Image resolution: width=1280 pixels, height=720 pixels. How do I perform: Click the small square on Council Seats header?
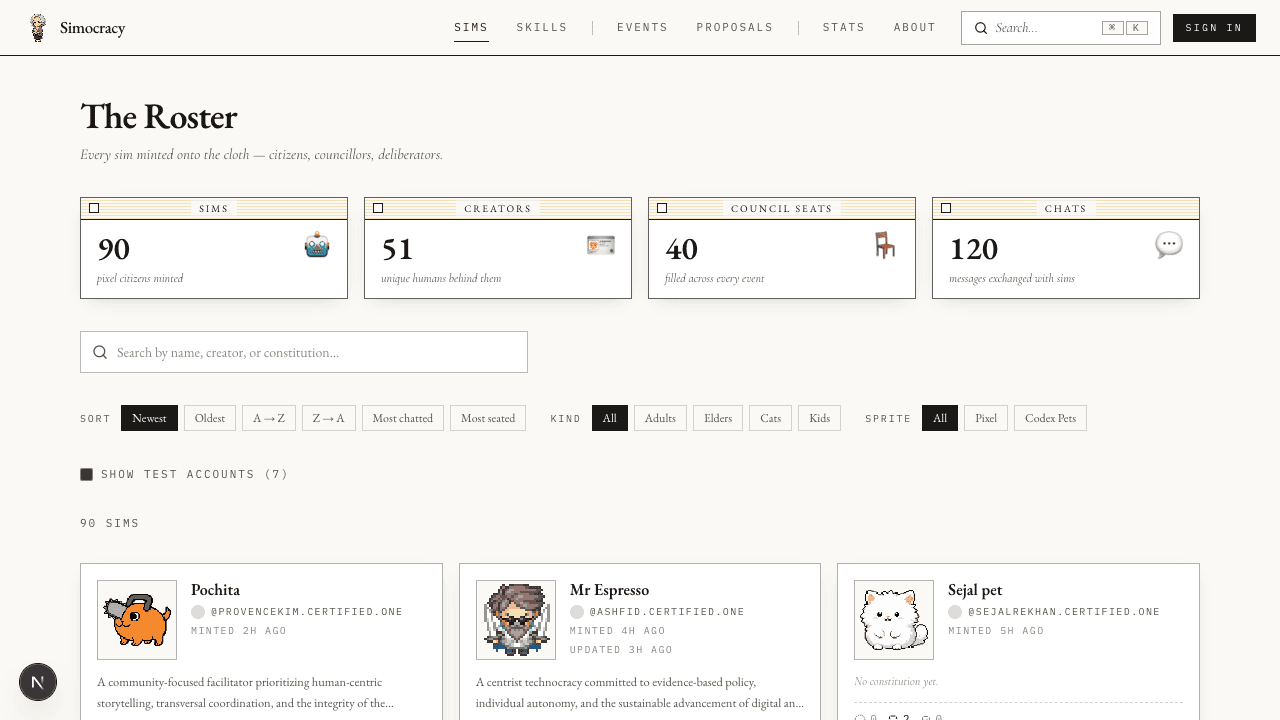662,208
